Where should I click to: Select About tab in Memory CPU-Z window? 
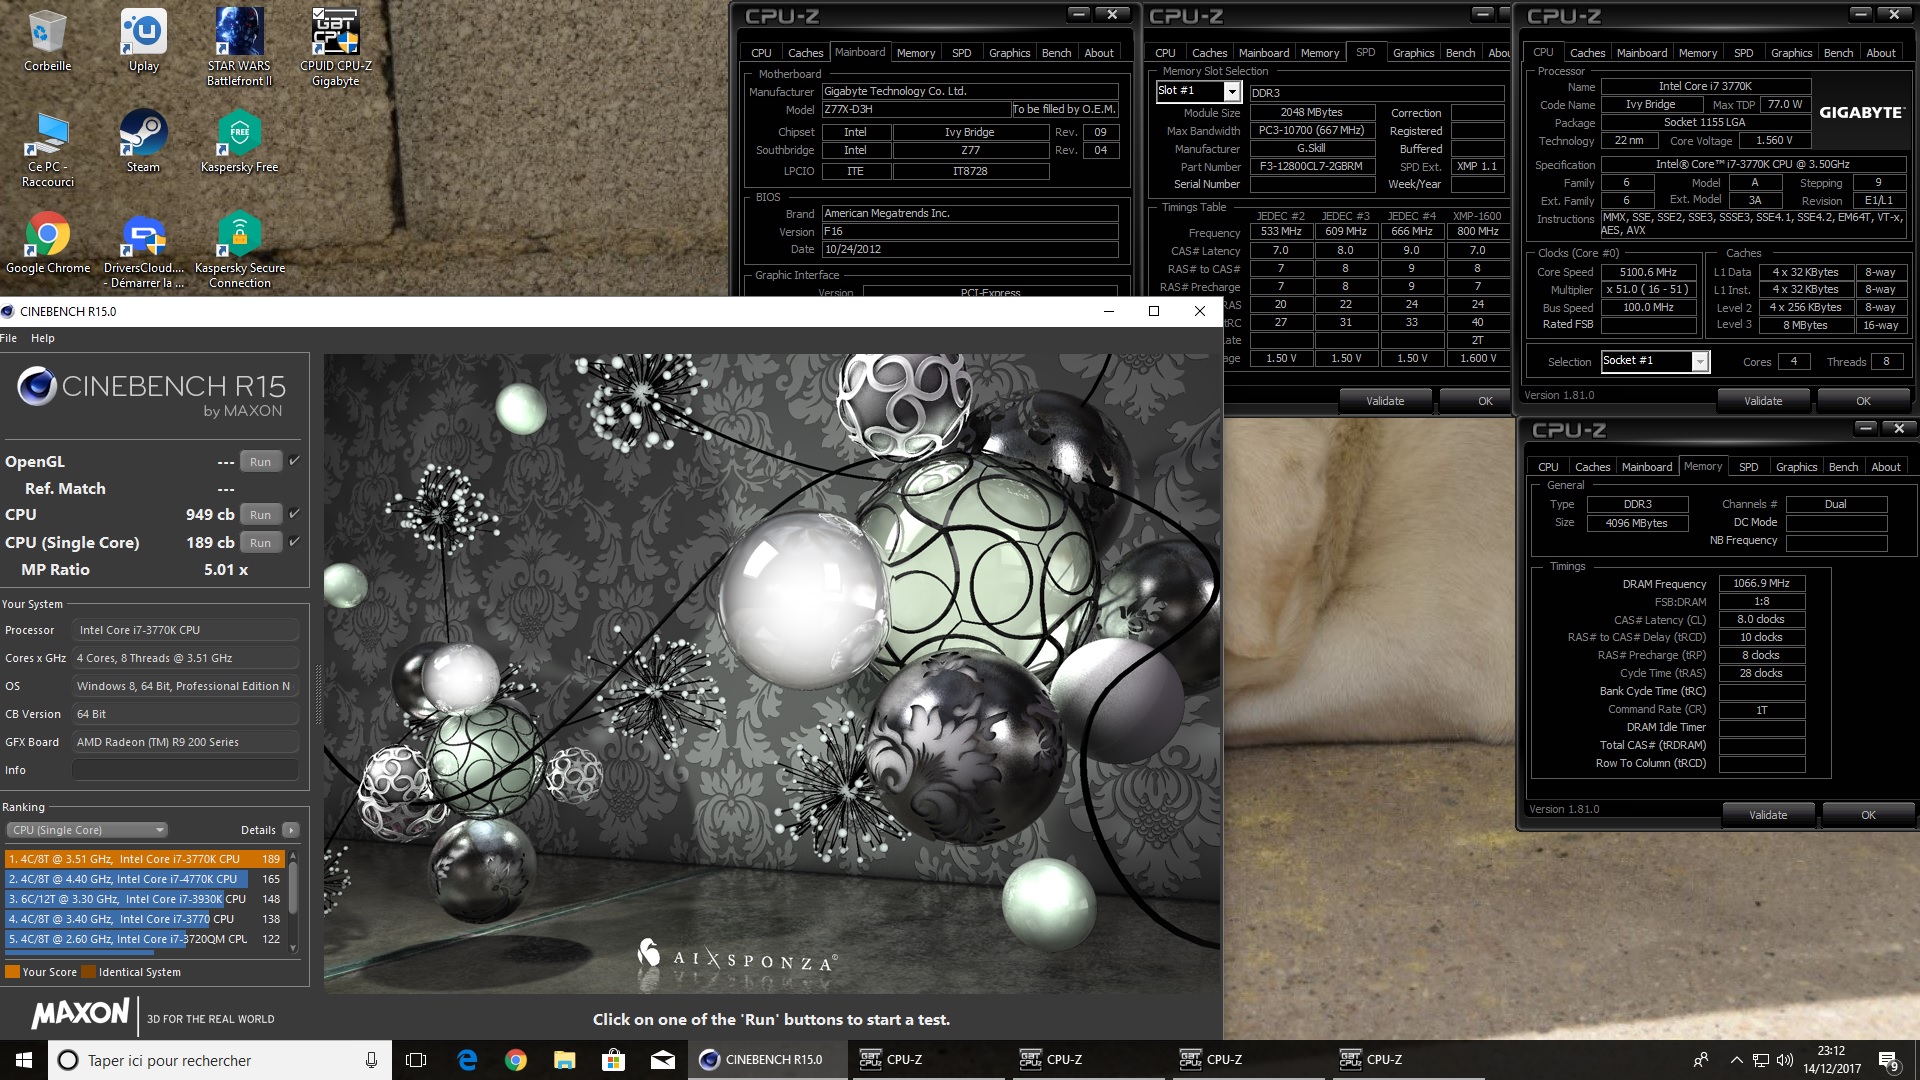pyautogui.click(x=1885, y=467)
